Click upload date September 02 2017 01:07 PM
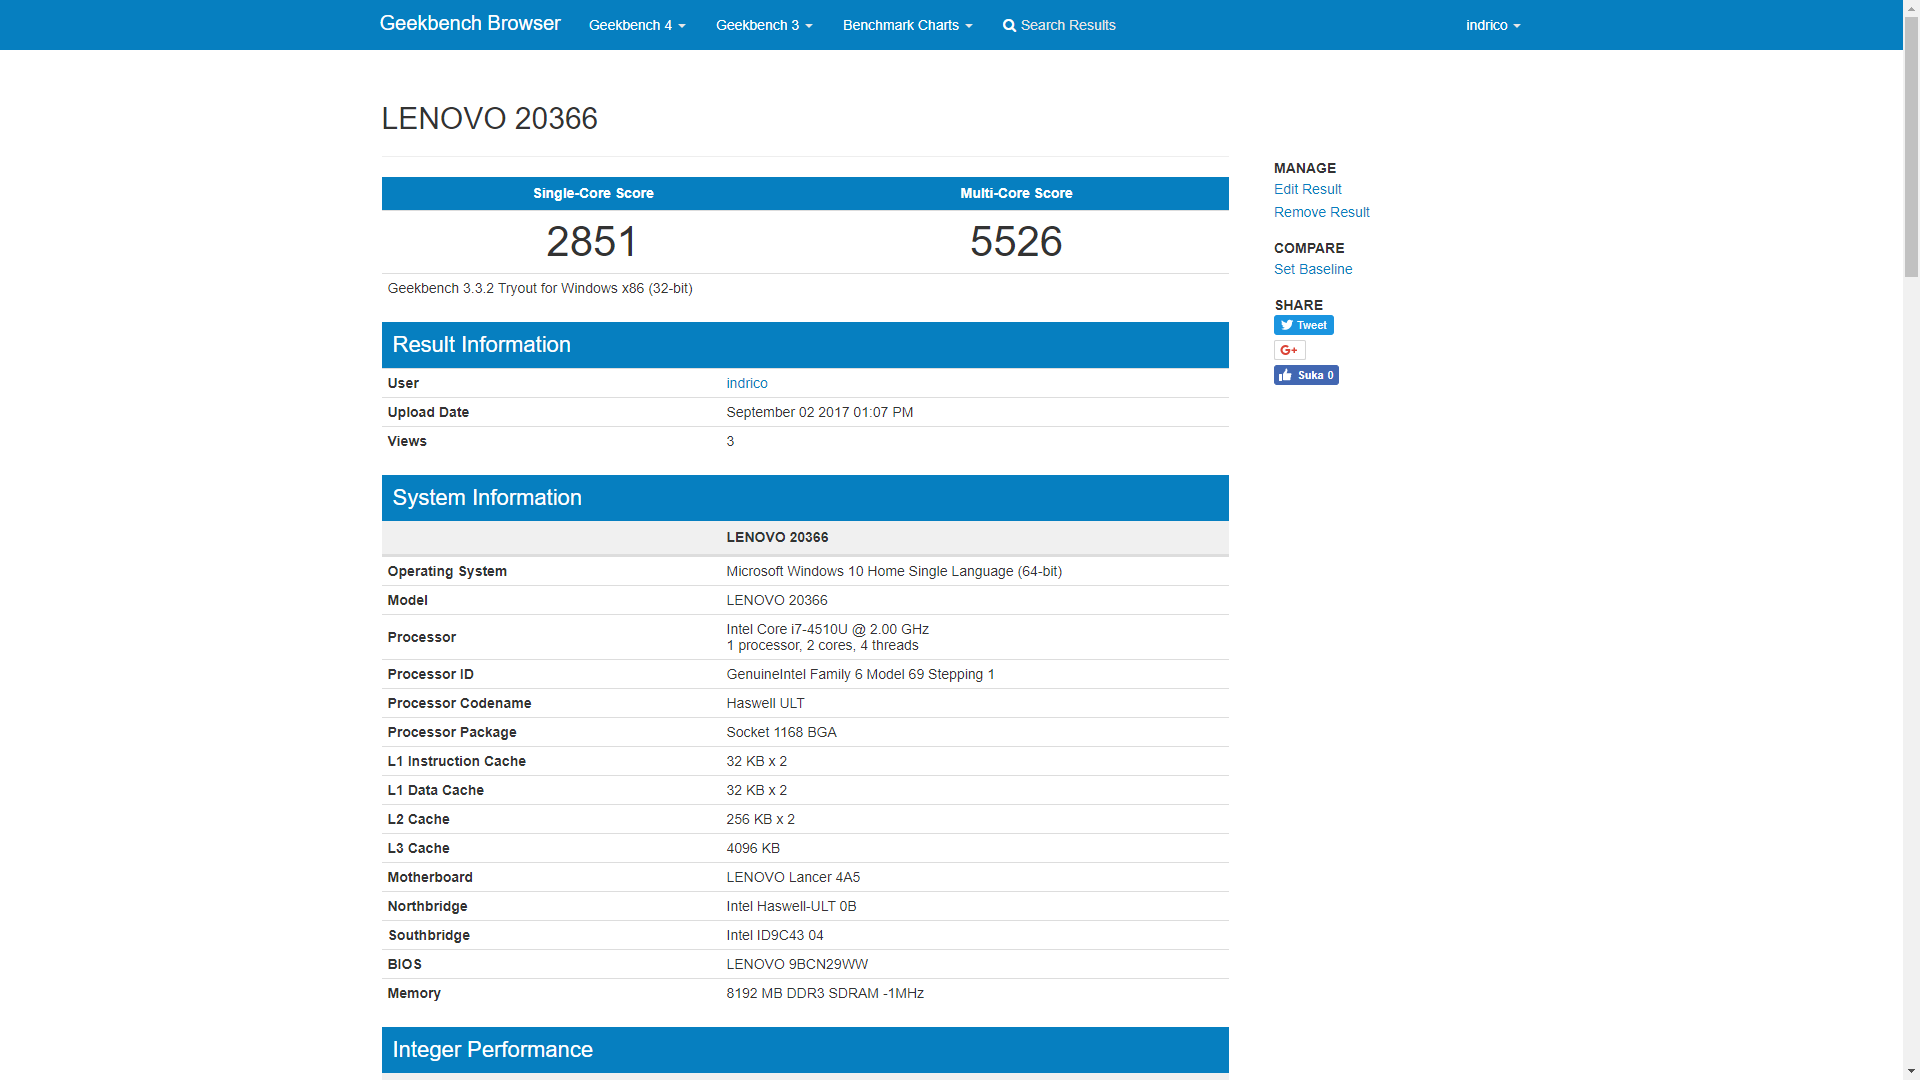The image size is (1920, 1080). tap(819, 412)
